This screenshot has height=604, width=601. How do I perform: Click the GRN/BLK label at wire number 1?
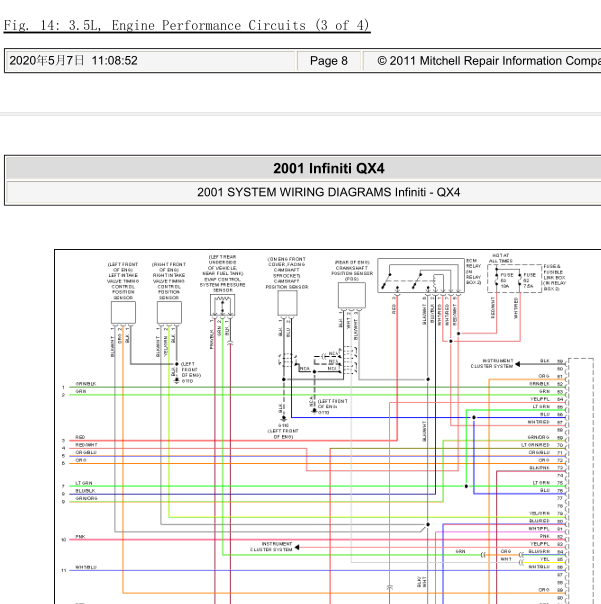click(x=86, y=384)
